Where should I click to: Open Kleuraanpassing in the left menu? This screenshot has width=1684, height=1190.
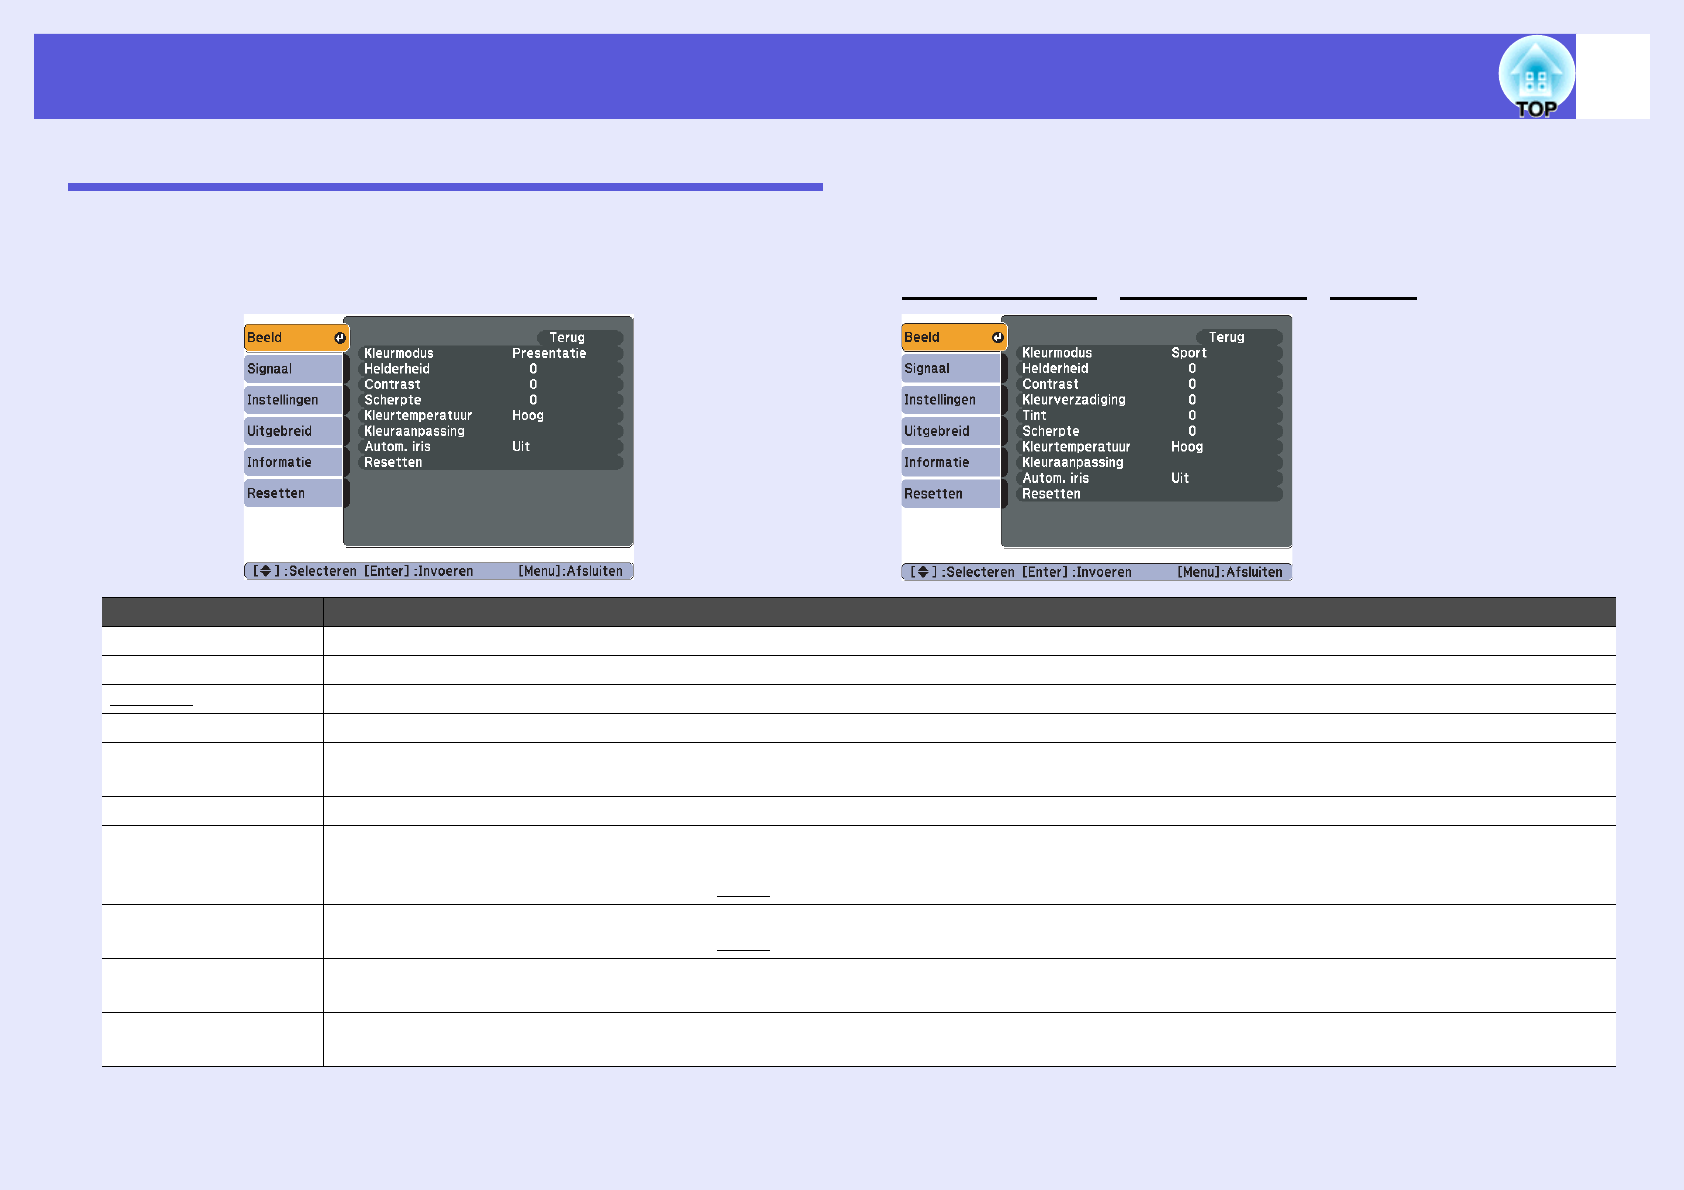tap(490, 431)
